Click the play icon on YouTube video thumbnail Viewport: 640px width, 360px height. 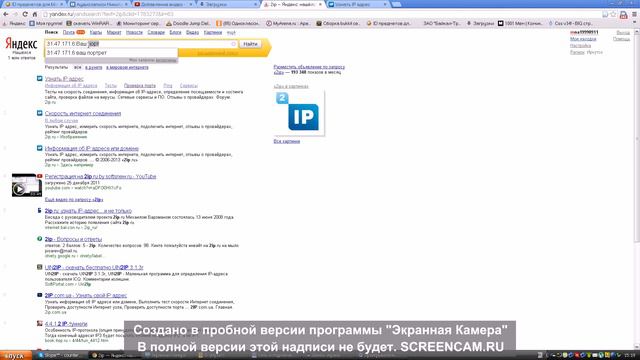click(18, 189)
